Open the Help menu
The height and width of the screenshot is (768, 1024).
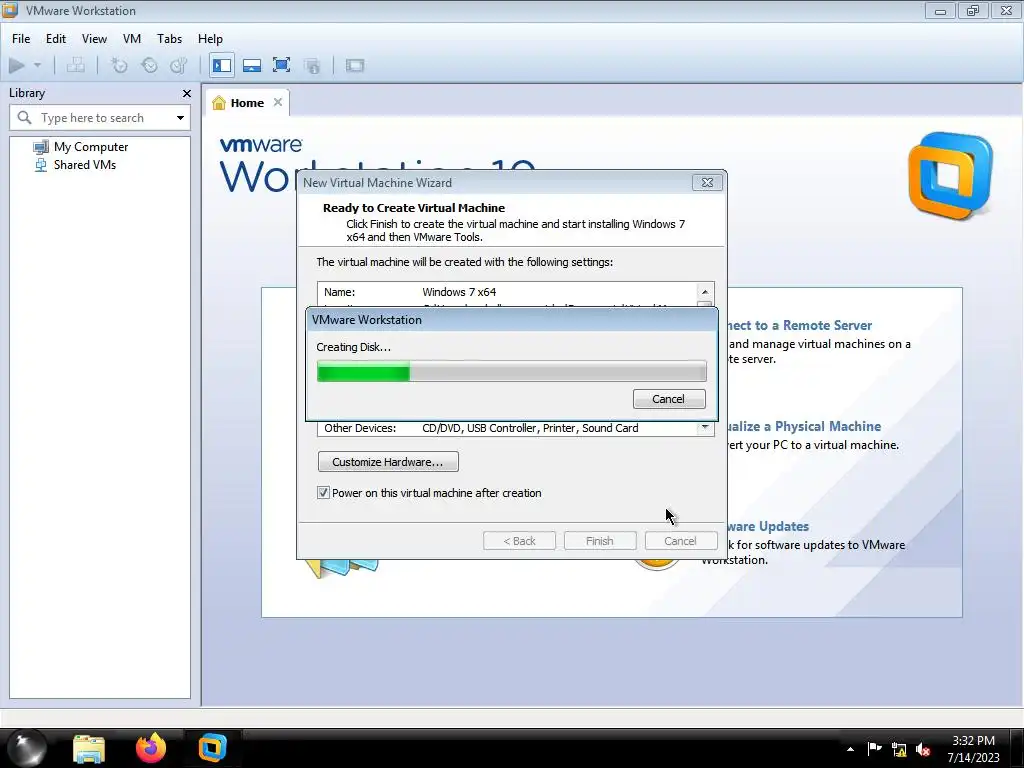[x=210, y=39]
